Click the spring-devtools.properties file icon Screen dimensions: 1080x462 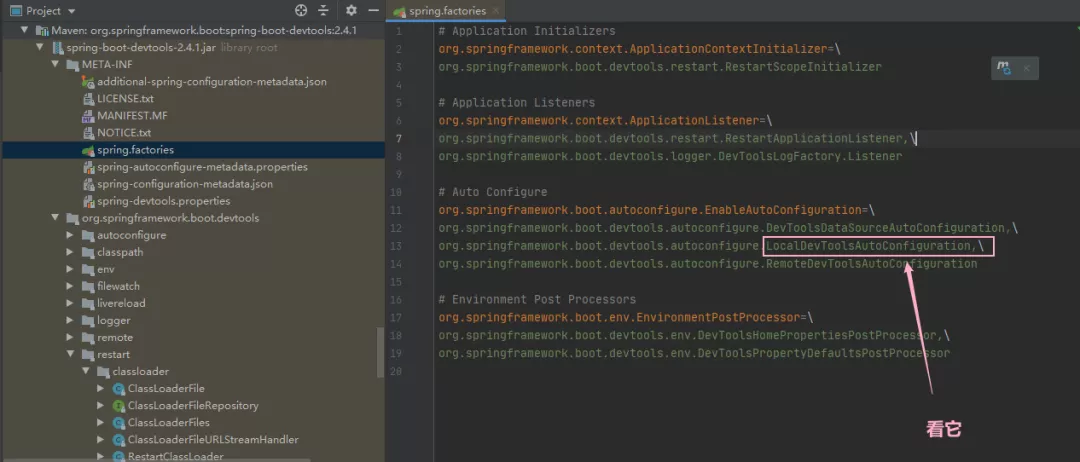click(87, 201)
